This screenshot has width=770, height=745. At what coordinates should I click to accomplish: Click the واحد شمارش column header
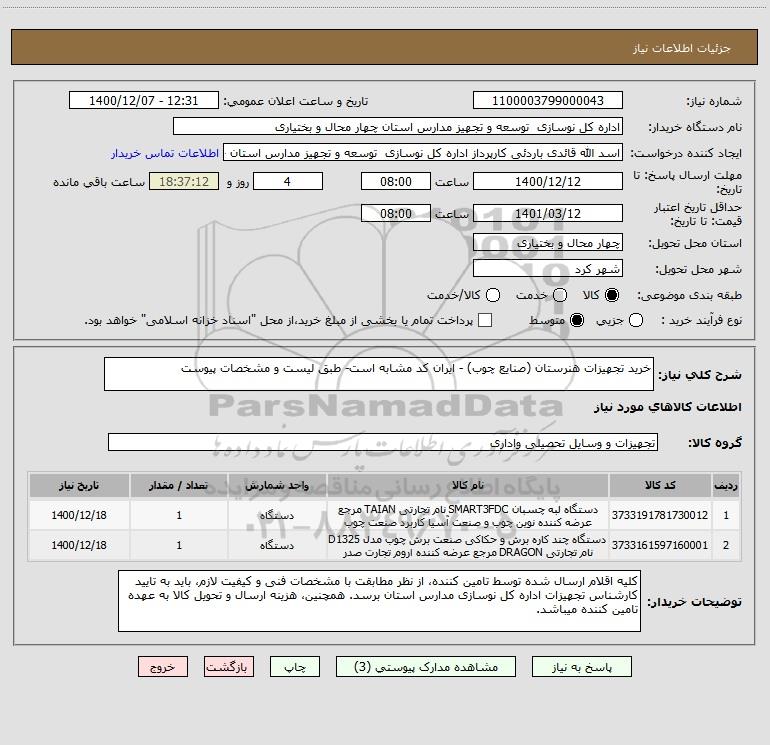(x=277, y=486)
